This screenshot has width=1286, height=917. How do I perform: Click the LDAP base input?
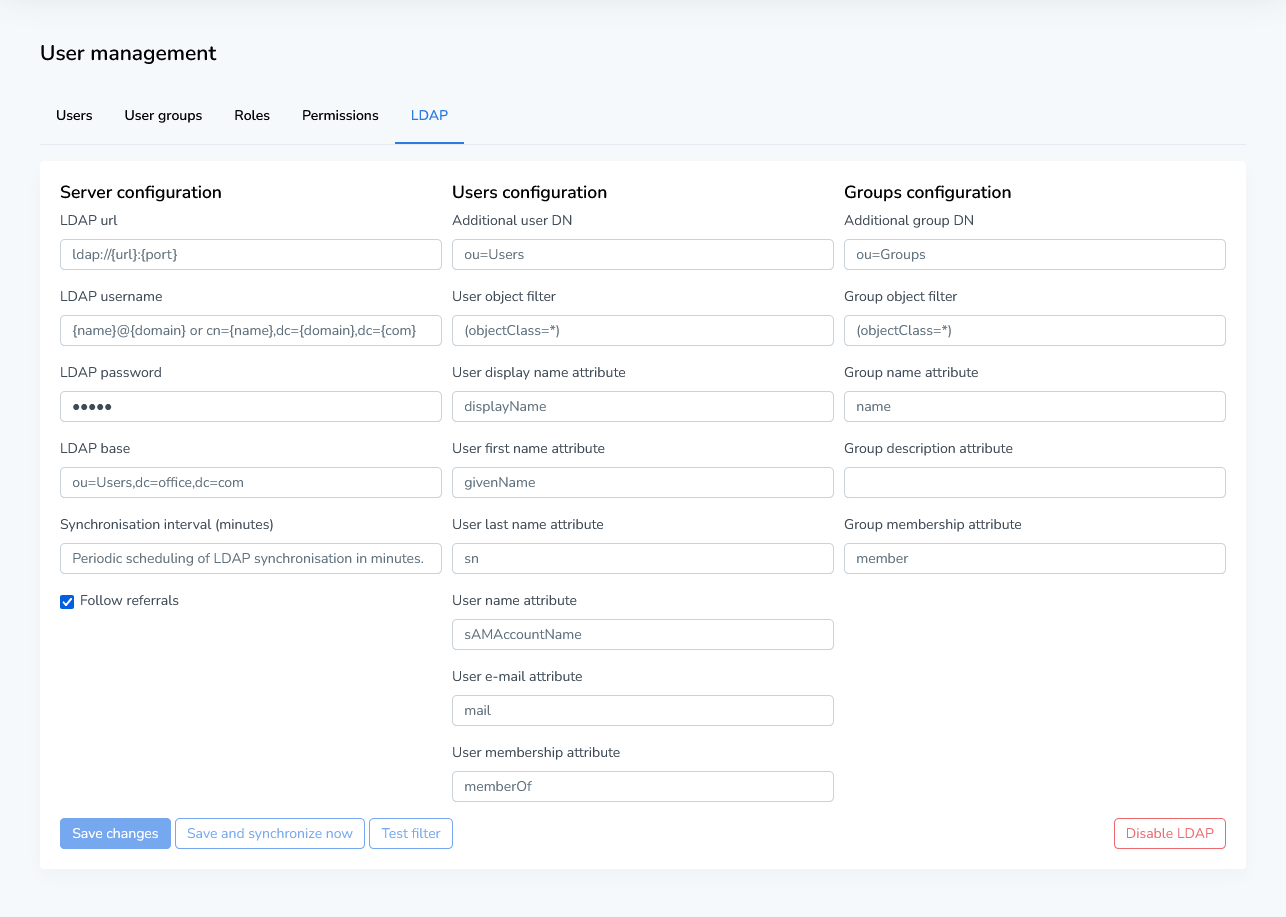point(250,482)
